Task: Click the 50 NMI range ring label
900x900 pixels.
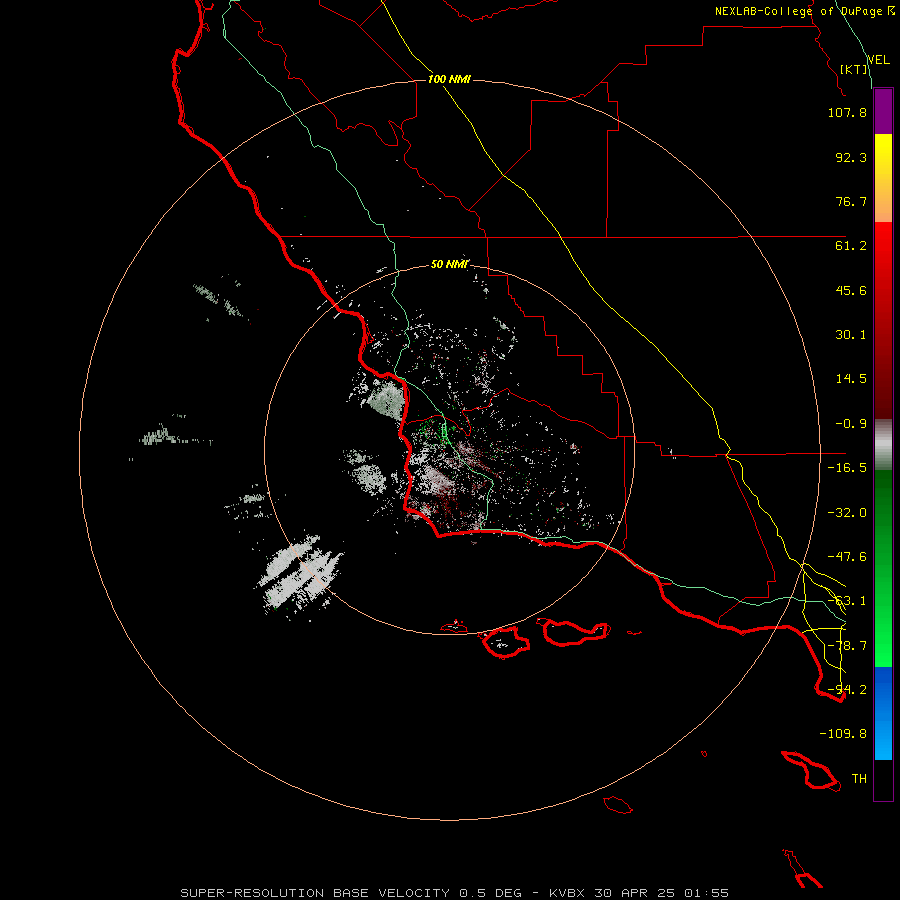Action: pyautogui.click(x=449, y=264)
